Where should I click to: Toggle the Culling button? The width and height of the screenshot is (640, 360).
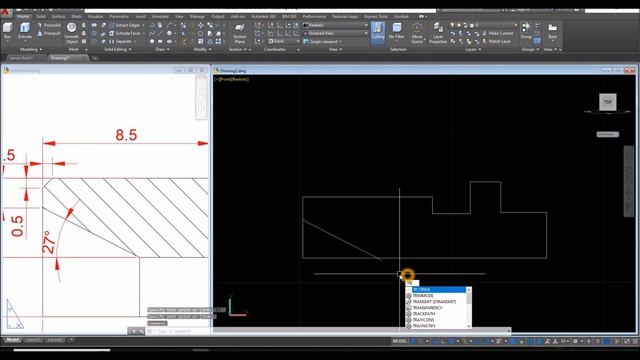point(378,32)
